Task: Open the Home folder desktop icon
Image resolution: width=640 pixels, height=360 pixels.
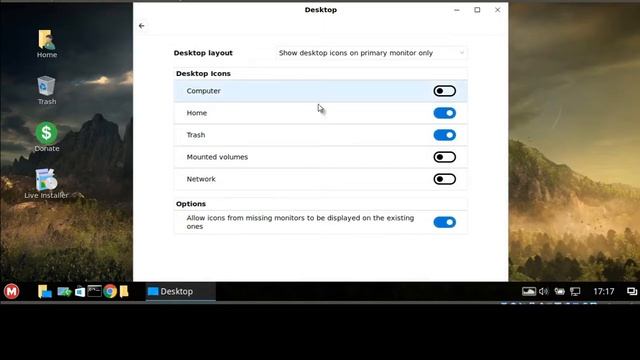Action: (47, 44)
